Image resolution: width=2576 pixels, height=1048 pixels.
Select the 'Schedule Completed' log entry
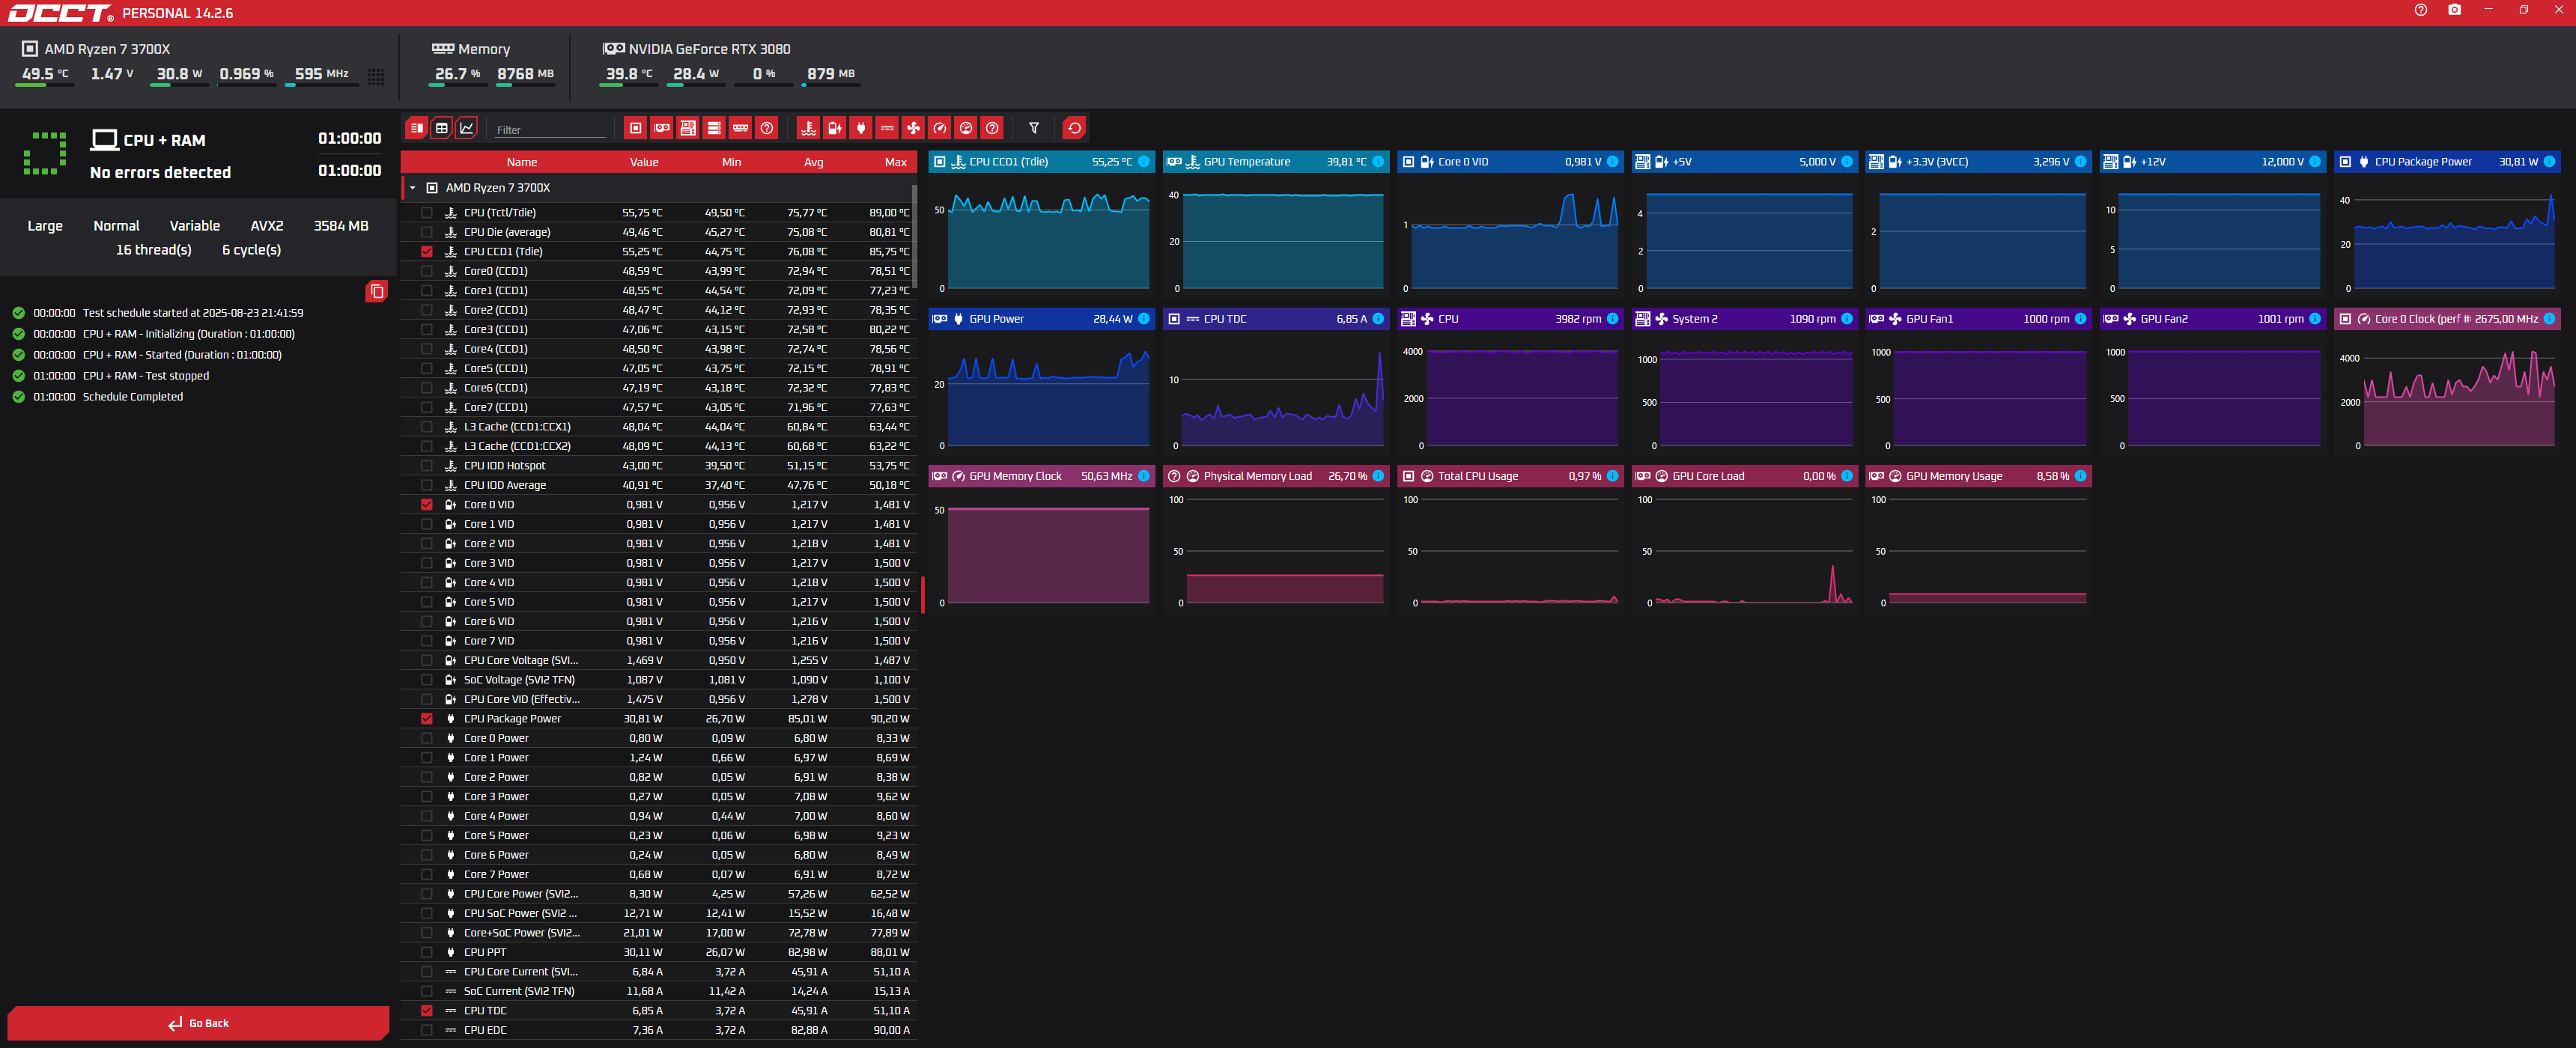[x=132, y=397]
